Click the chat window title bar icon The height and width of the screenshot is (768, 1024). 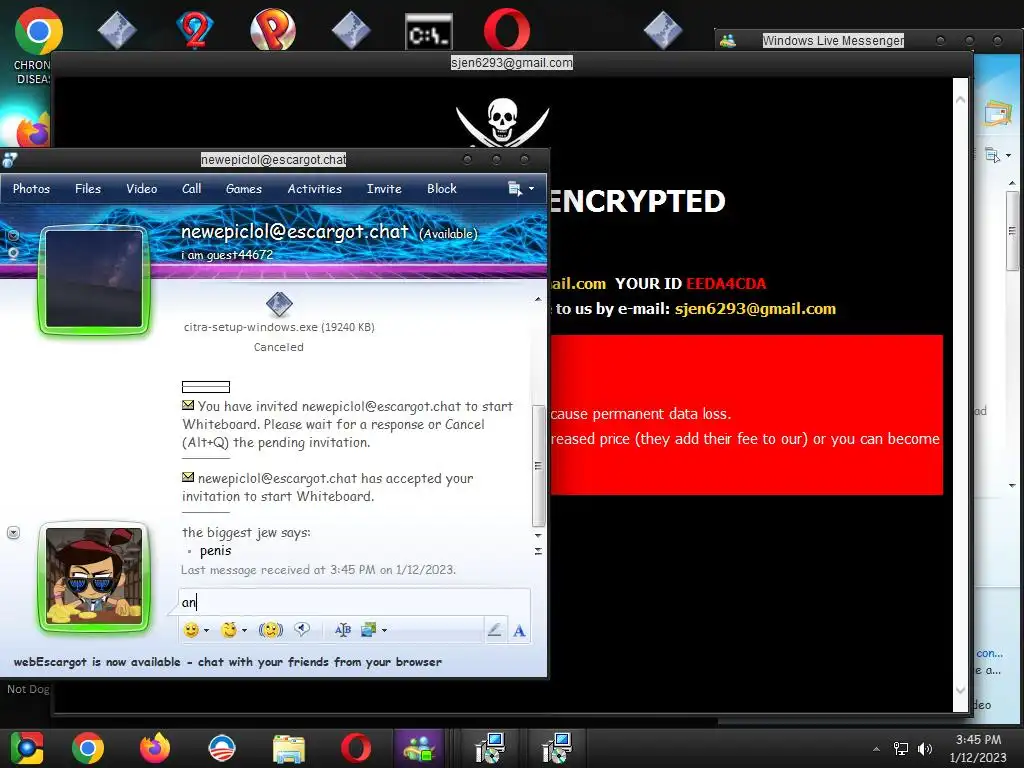point(9,159)
